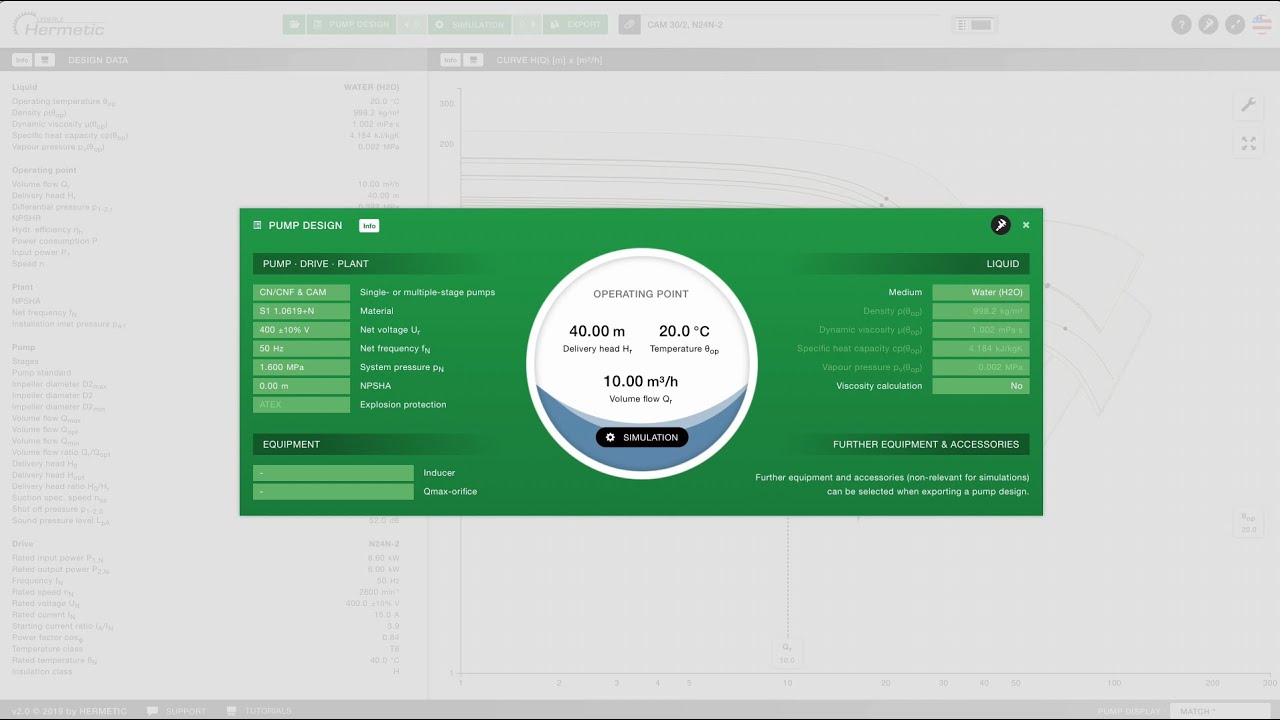
Task: Click the 1.002 mPa·s dynamic viscosity value
Action: click(981, 330)
